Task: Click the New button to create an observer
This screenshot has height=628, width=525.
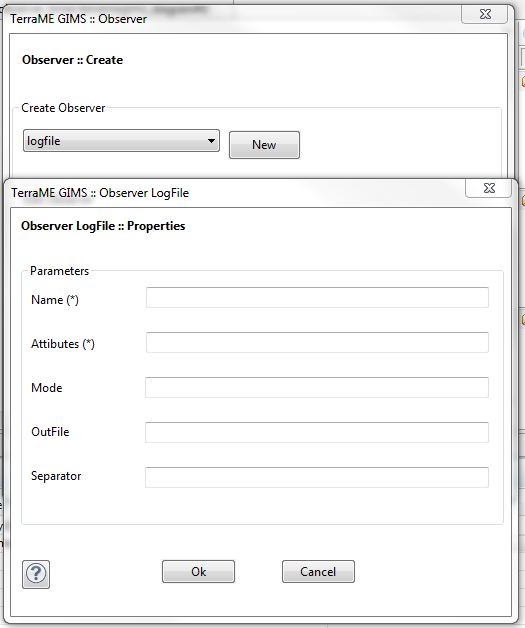Action: (x=264, y=145)
